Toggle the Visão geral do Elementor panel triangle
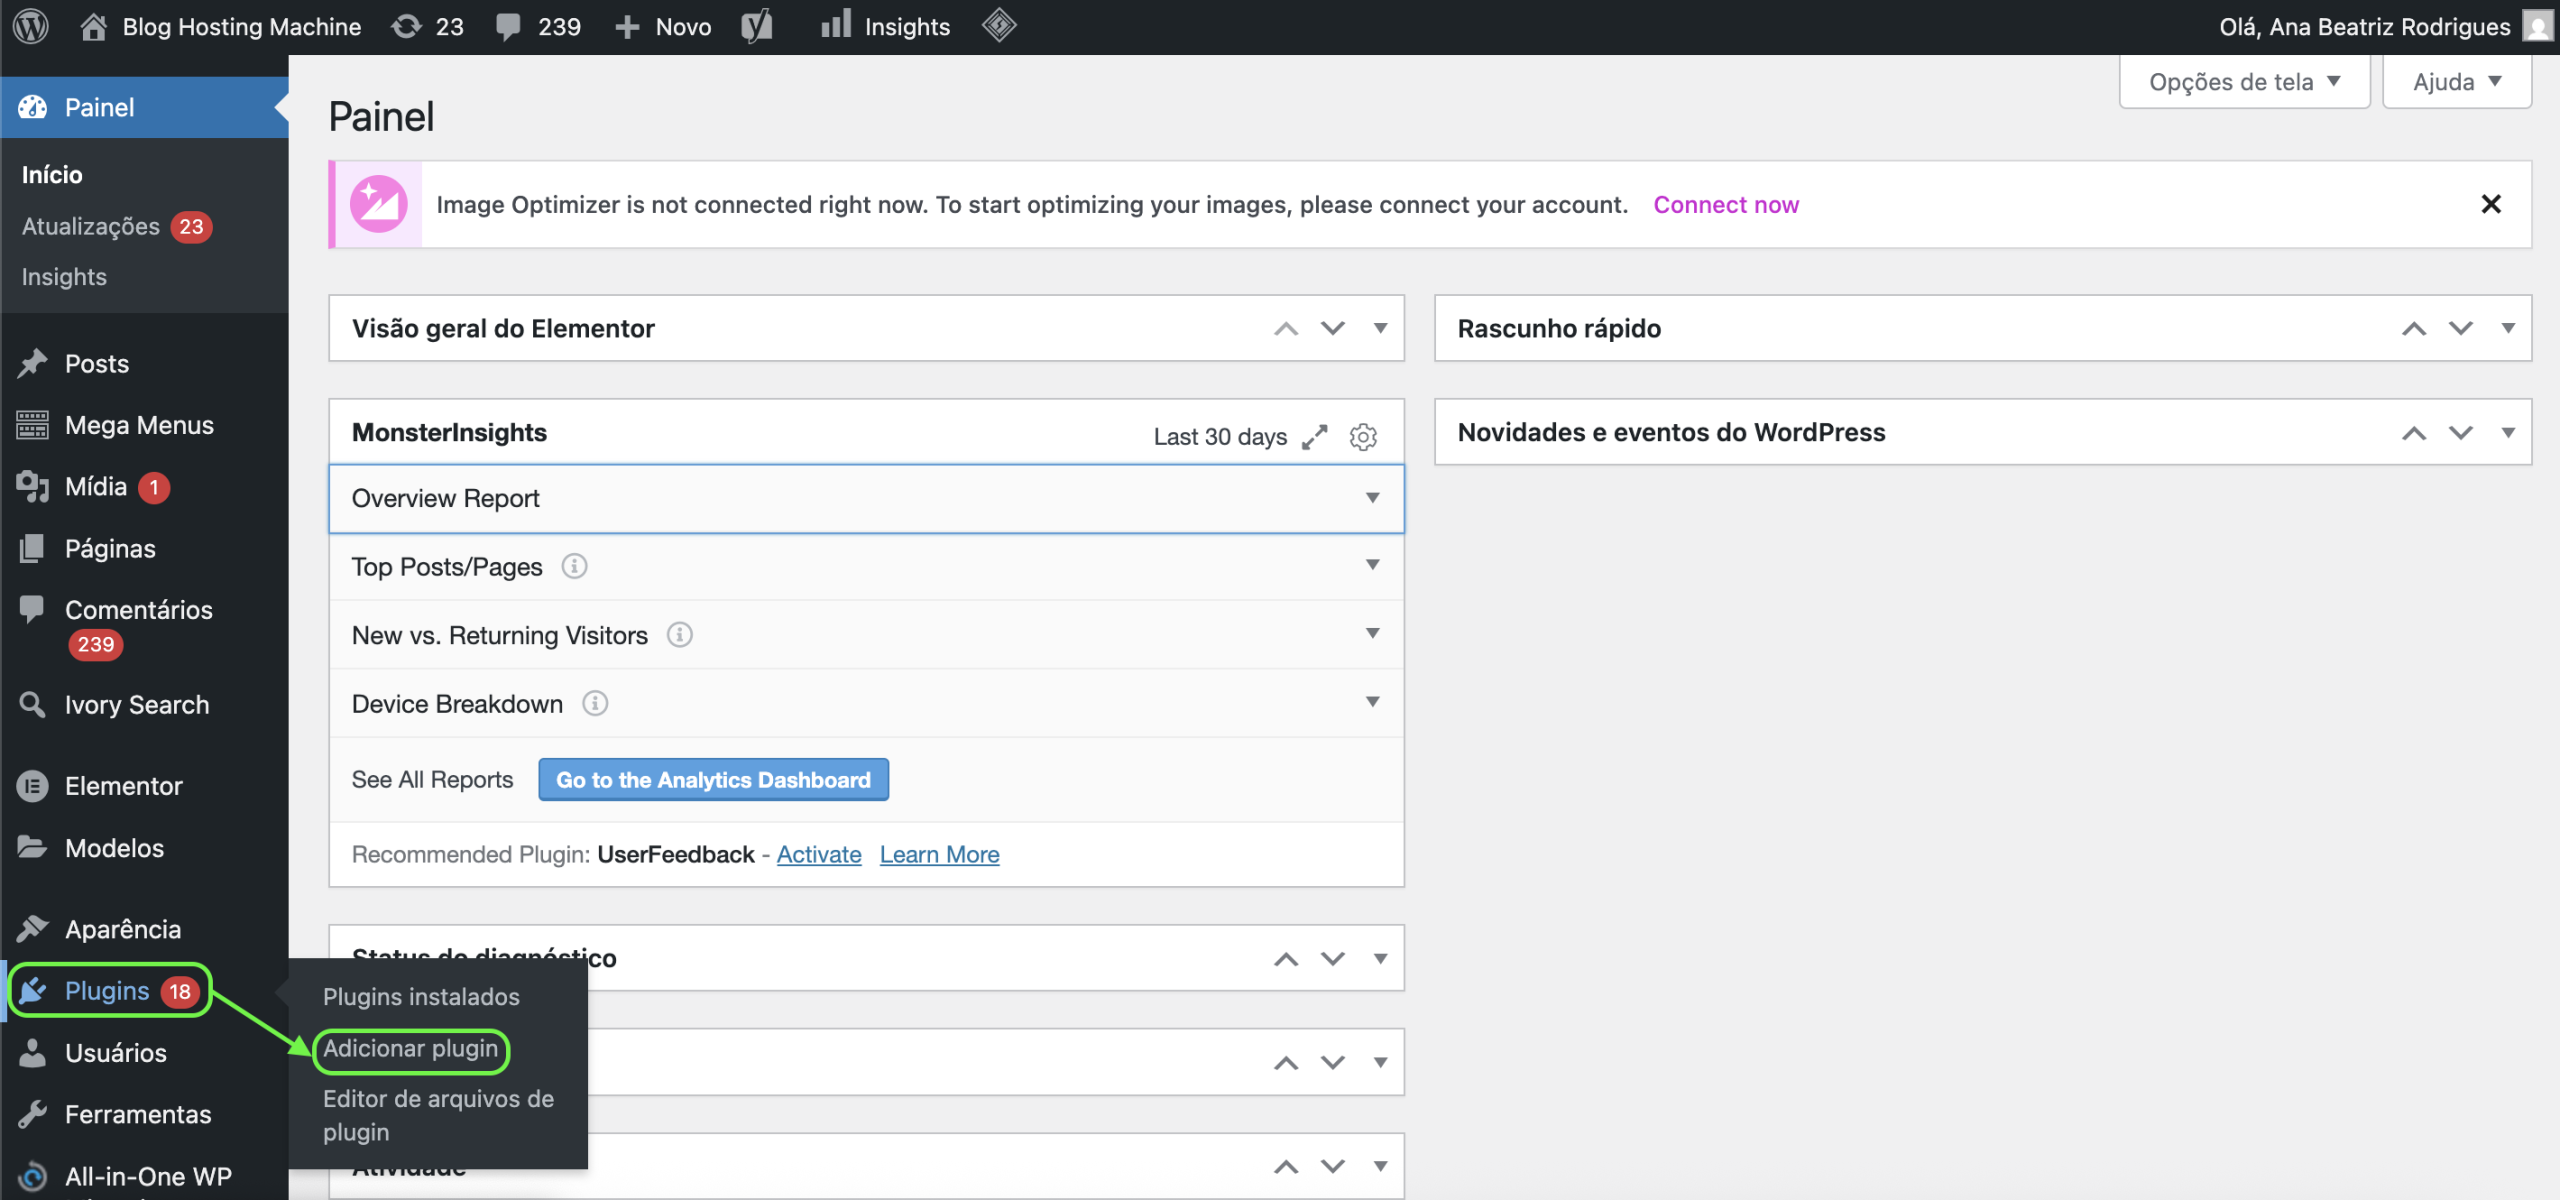 tap(1381, 328)
